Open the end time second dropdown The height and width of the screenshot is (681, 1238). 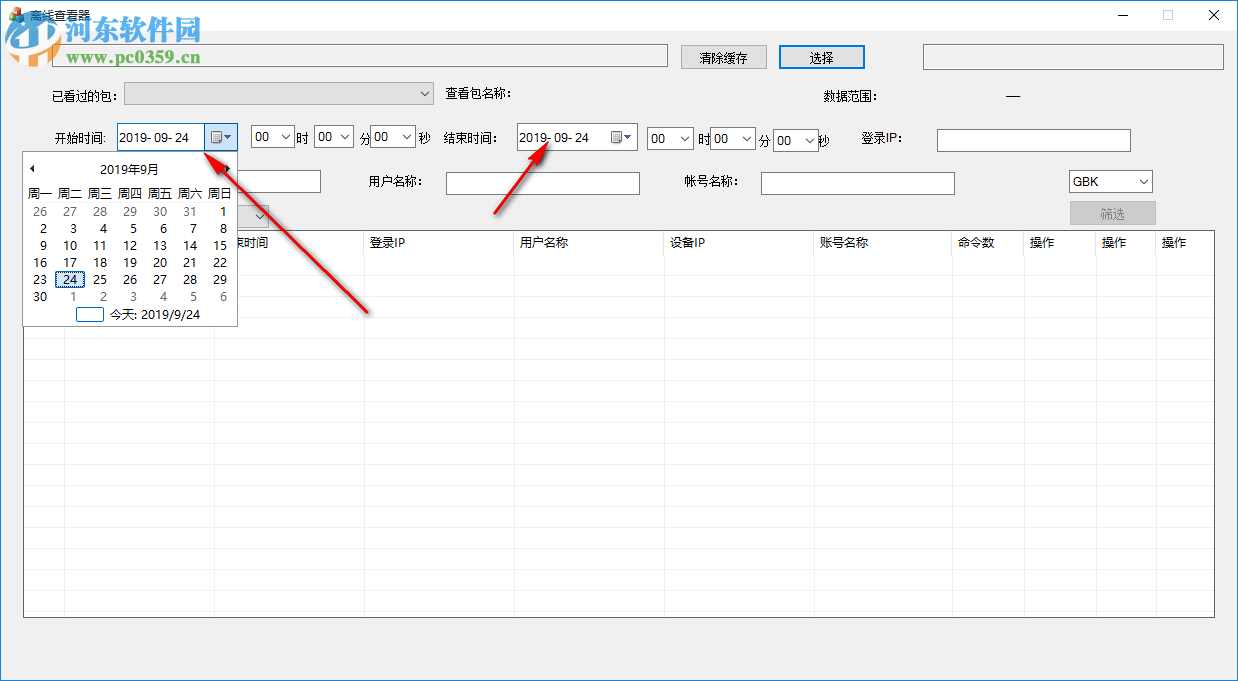coord(809,139)
